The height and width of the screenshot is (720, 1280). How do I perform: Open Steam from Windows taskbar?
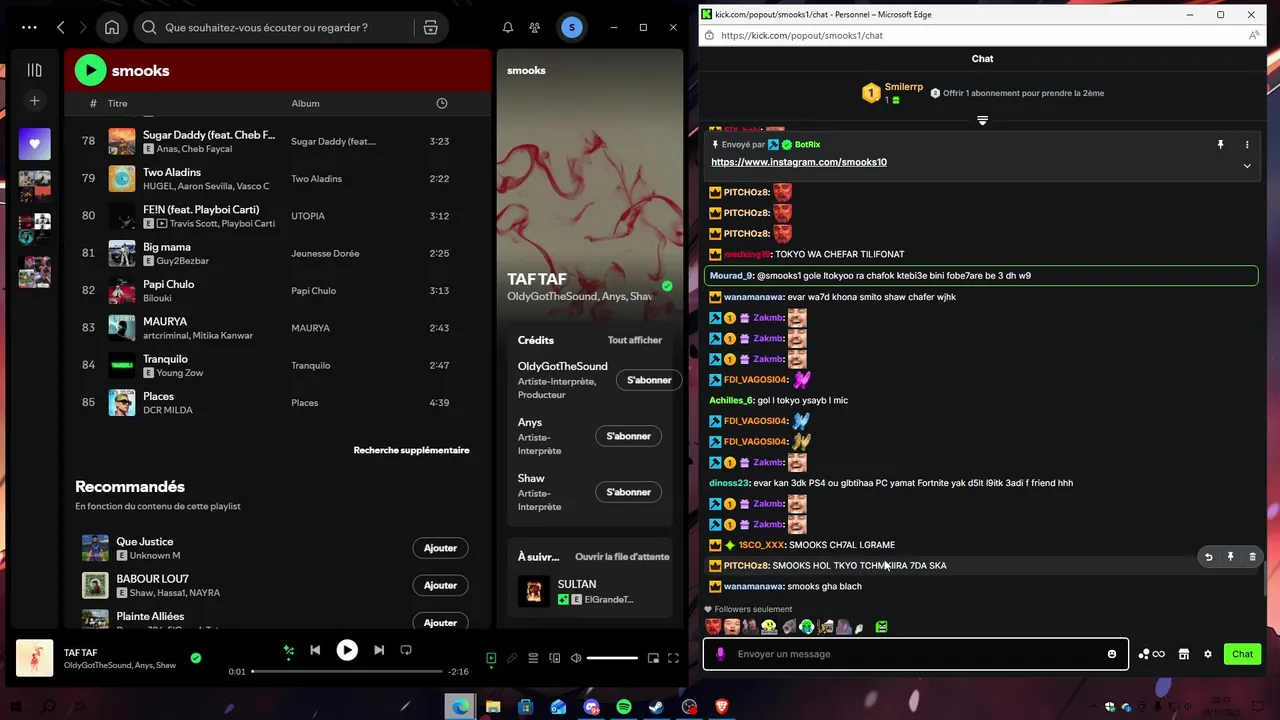point(656,707)
